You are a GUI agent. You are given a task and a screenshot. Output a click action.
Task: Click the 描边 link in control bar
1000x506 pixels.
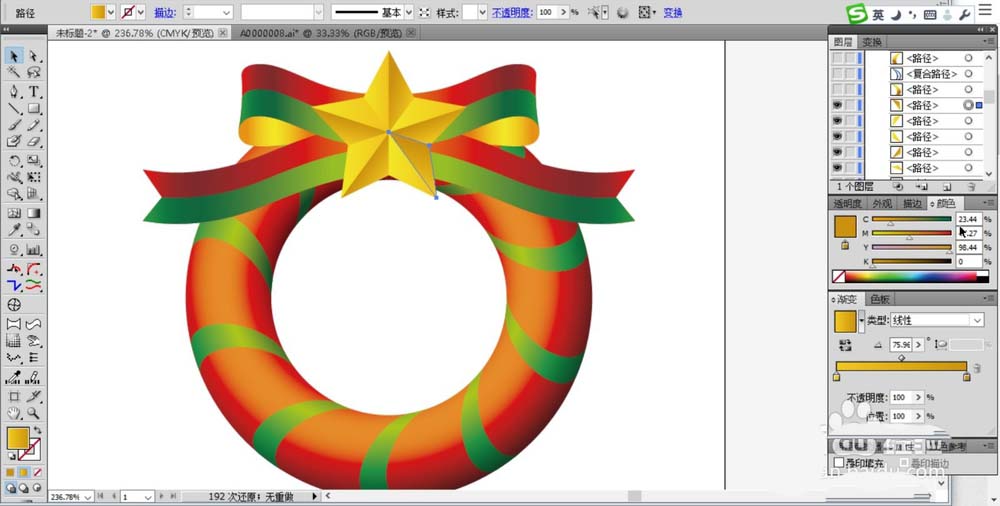pyautogui.click(x=165, y=12)
